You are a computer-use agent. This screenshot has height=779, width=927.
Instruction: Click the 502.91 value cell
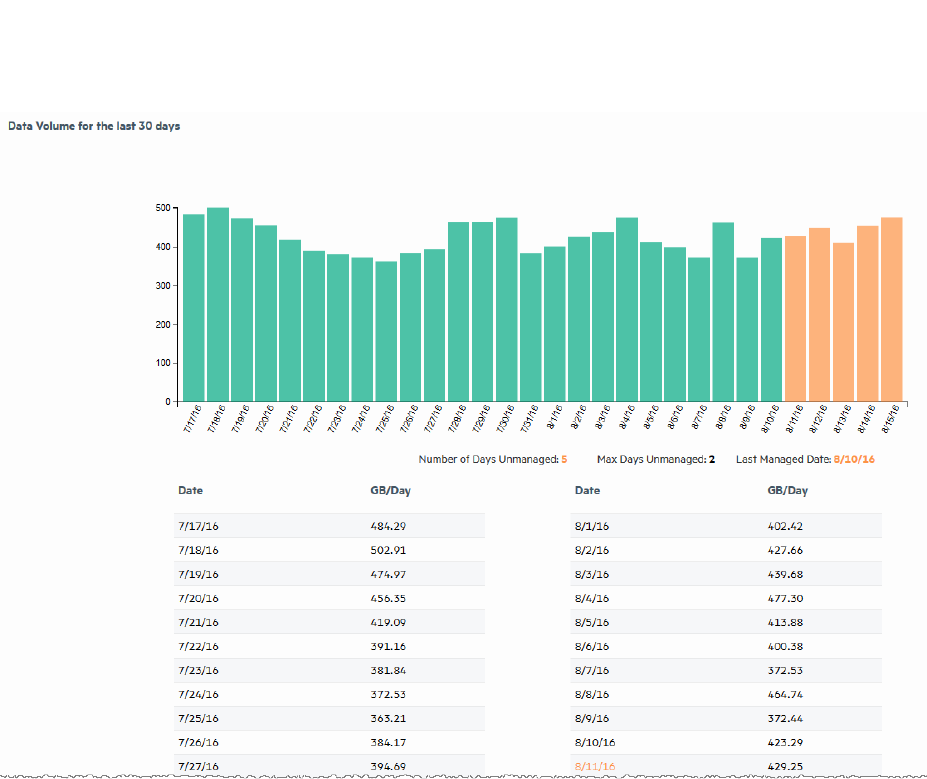388,550
